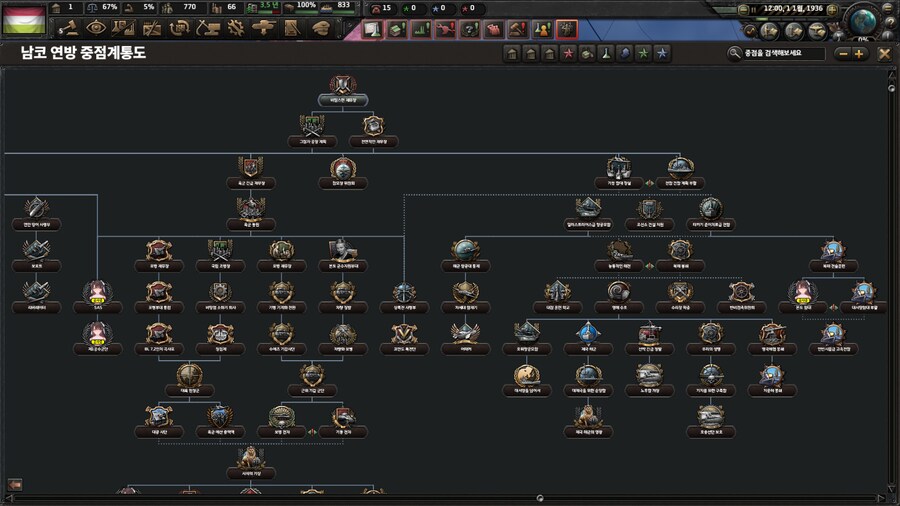Open politics via the country flag
Image resolution: width=900 pixels, height=506 pixels.
(22, 18)
